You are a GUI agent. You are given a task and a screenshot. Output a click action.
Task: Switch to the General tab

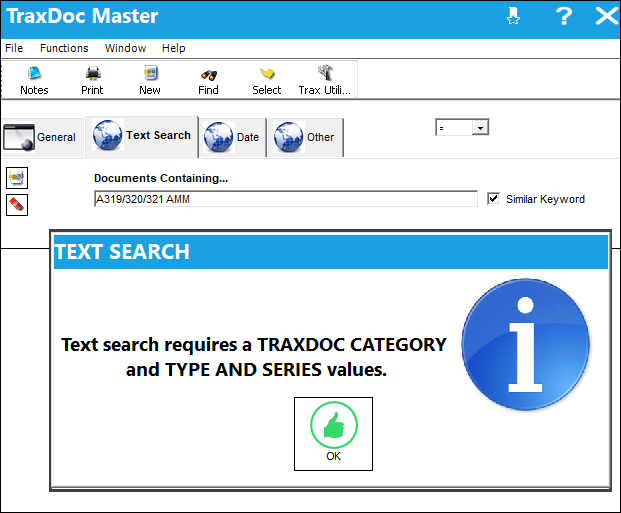(43, 137)
